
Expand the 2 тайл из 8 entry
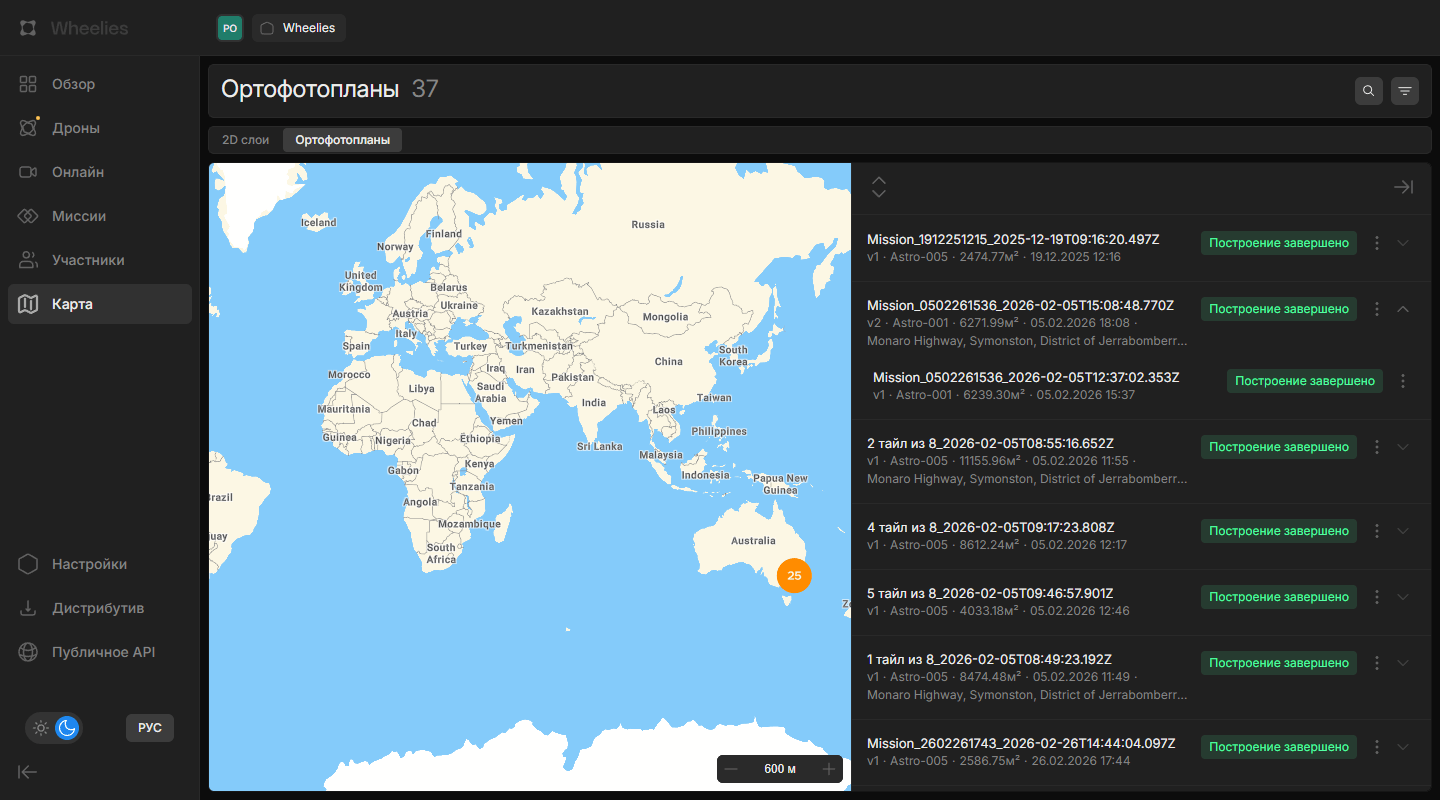[1403, 447]
